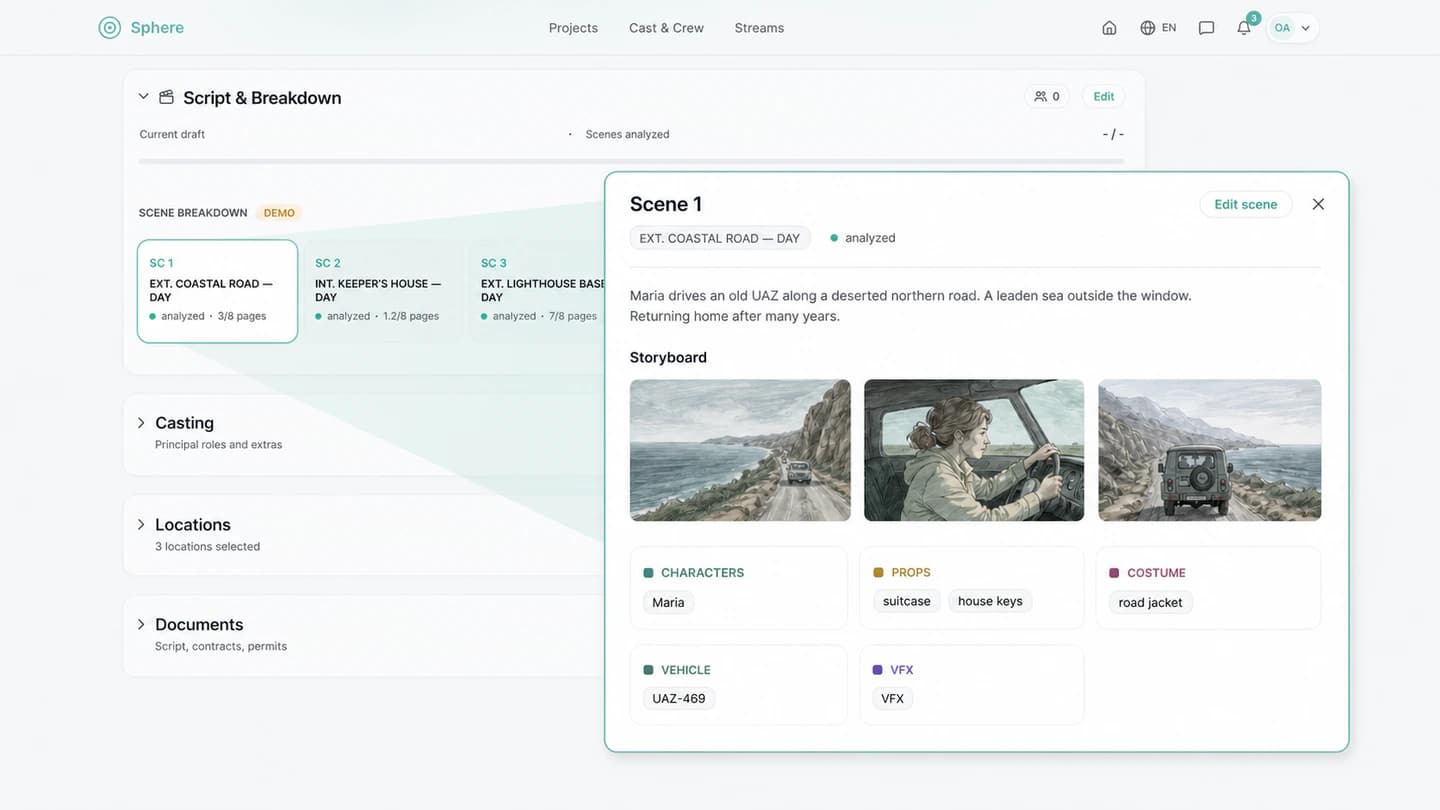Go to Streams navigation item
This screenshot has height=810, width=1440.
(759, 28)
